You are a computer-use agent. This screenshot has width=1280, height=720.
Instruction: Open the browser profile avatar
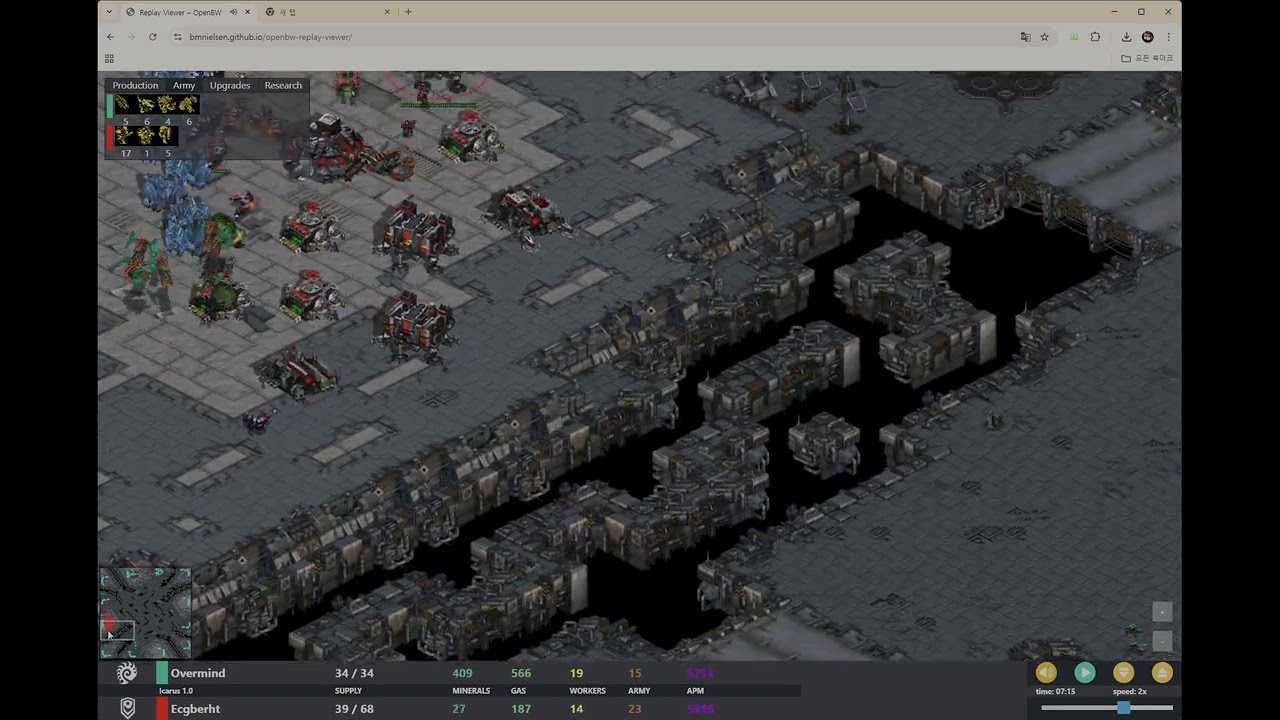point(1147,37)
